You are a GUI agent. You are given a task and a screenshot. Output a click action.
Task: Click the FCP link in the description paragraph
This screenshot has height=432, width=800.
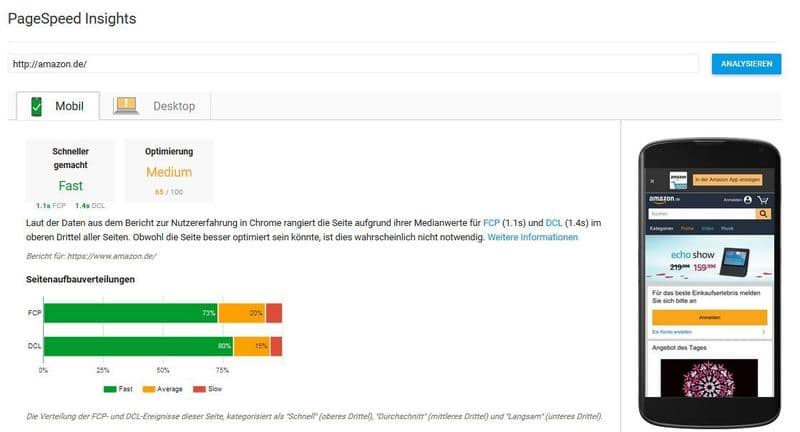491,223
